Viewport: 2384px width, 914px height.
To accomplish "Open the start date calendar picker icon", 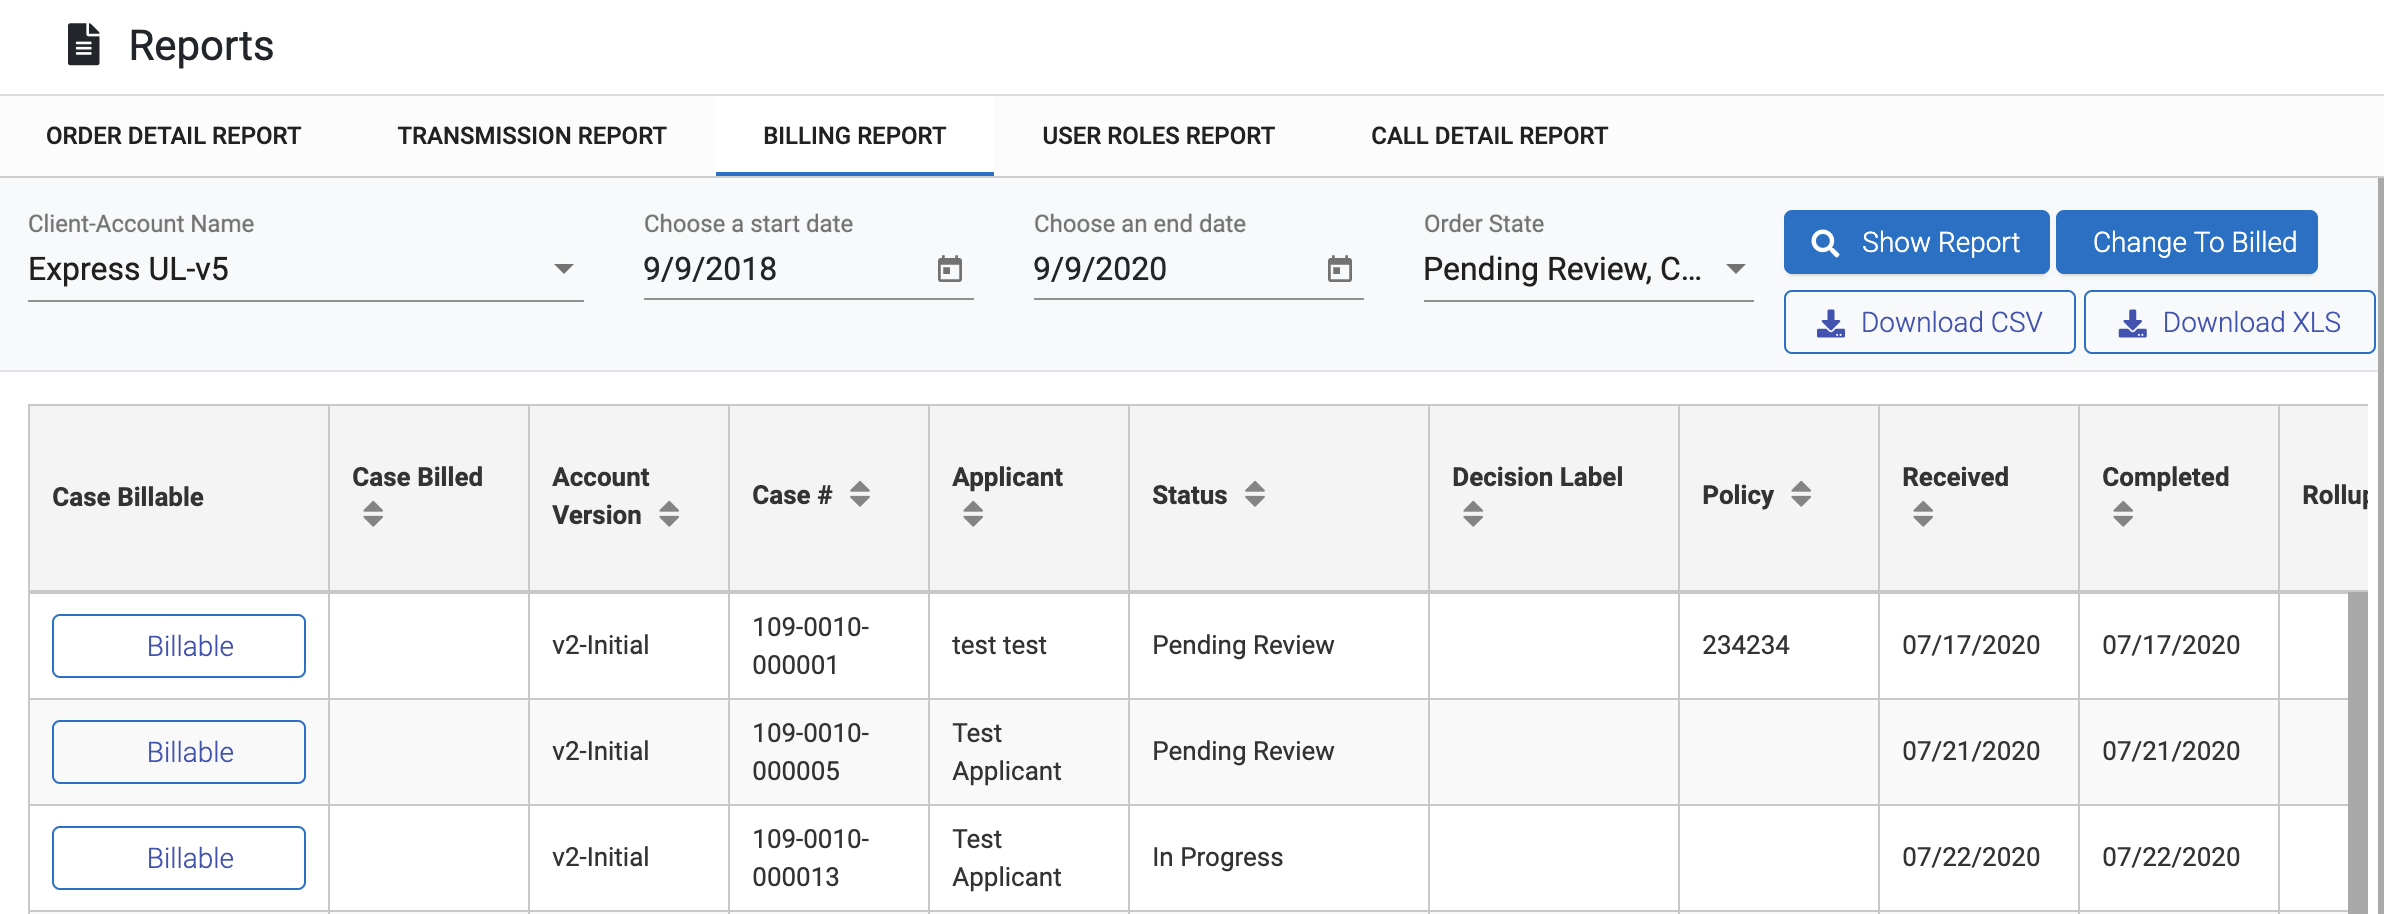I will tap(949, 269).
